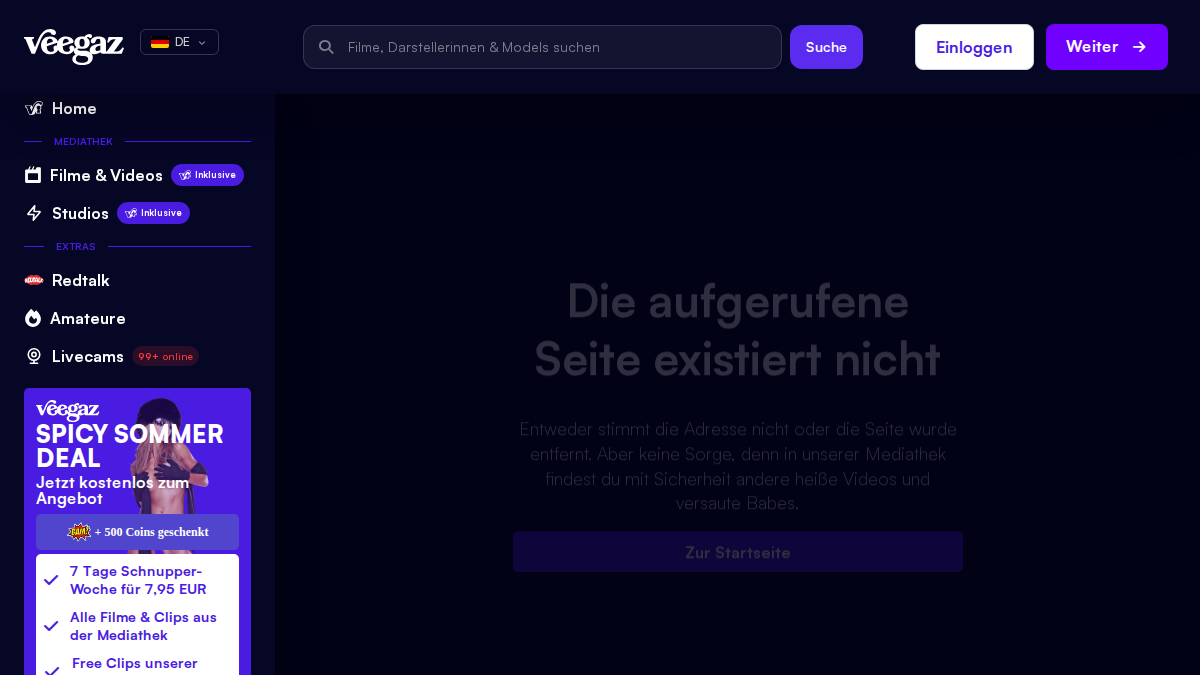Click the clapperboard icon beside Filme & Videos
This screenshot has width=1200, height=675.
33,175
